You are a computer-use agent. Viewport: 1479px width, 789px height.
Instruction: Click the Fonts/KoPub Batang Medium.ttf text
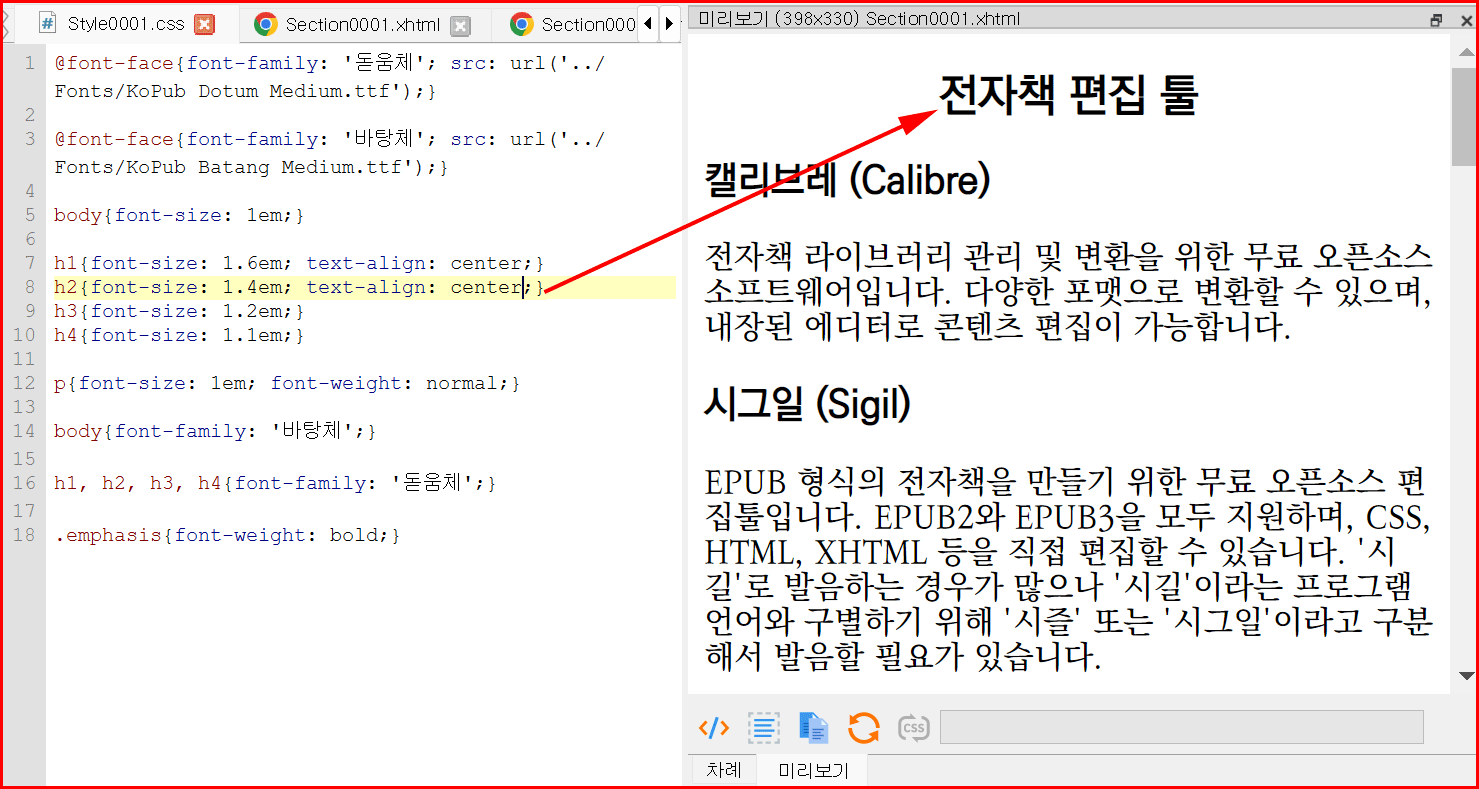(234, 167)
